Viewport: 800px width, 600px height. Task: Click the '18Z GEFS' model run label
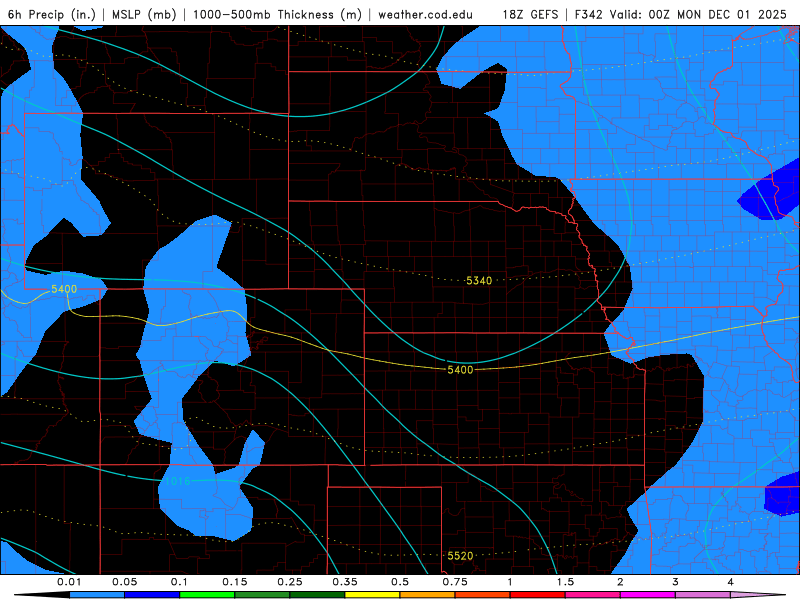pos(530,14)
